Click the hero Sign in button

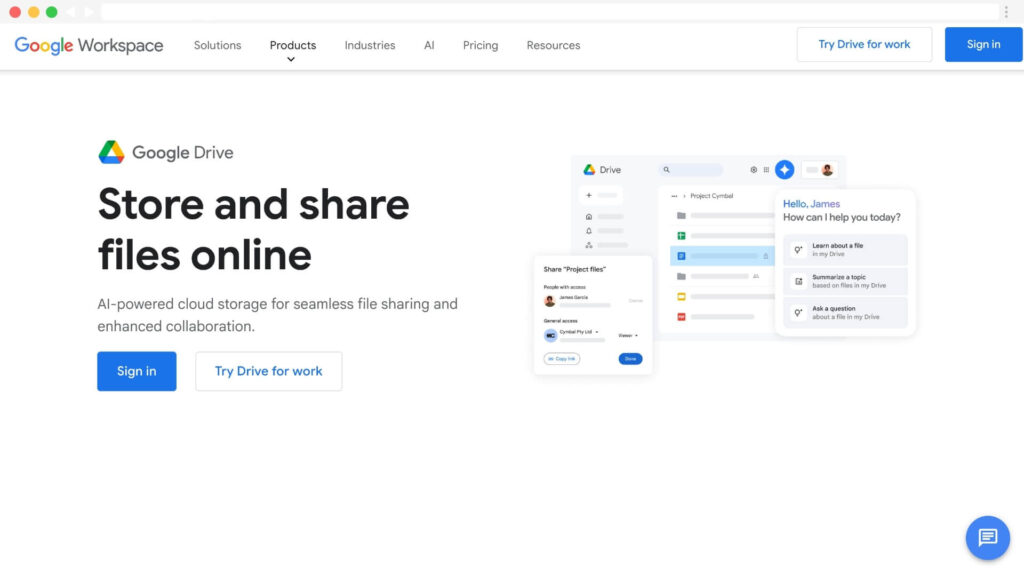click(136, 371)
